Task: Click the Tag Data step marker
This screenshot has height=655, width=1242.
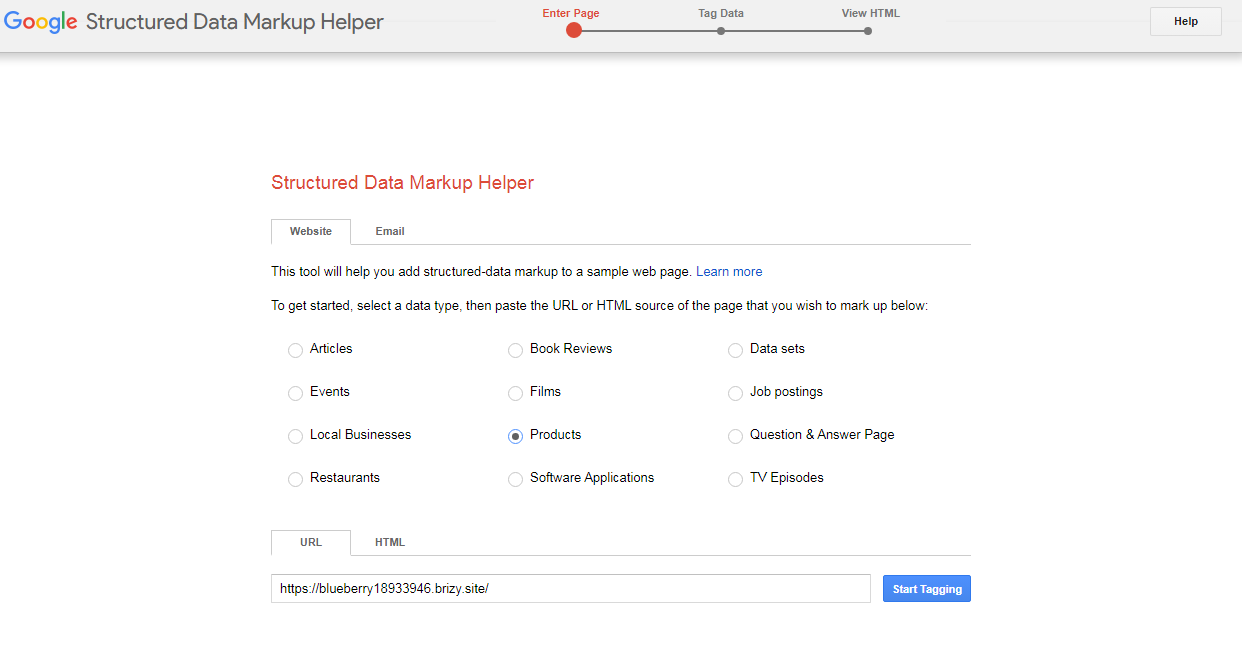Action: coord(721,31)
